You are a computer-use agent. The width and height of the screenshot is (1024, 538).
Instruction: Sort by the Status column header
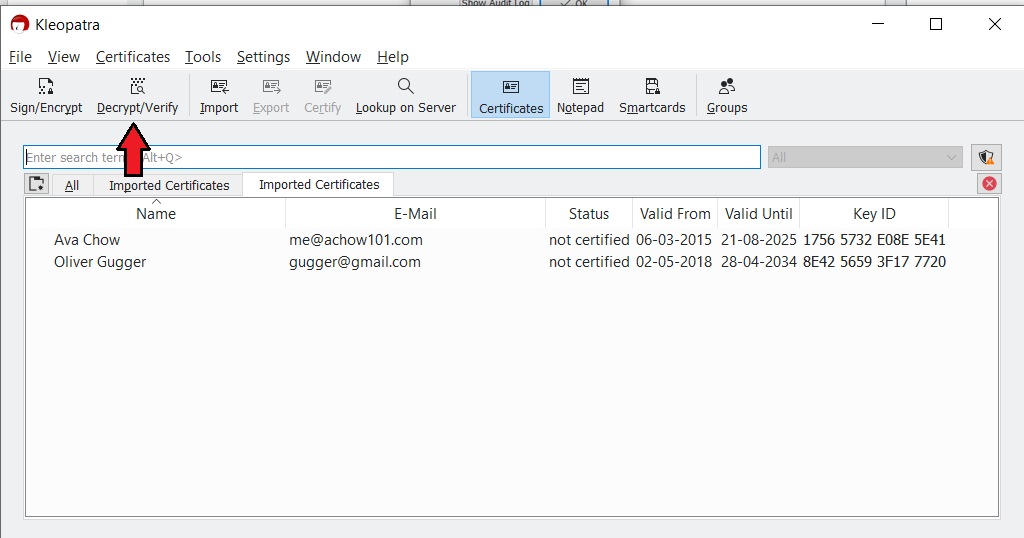click(588, 214)
